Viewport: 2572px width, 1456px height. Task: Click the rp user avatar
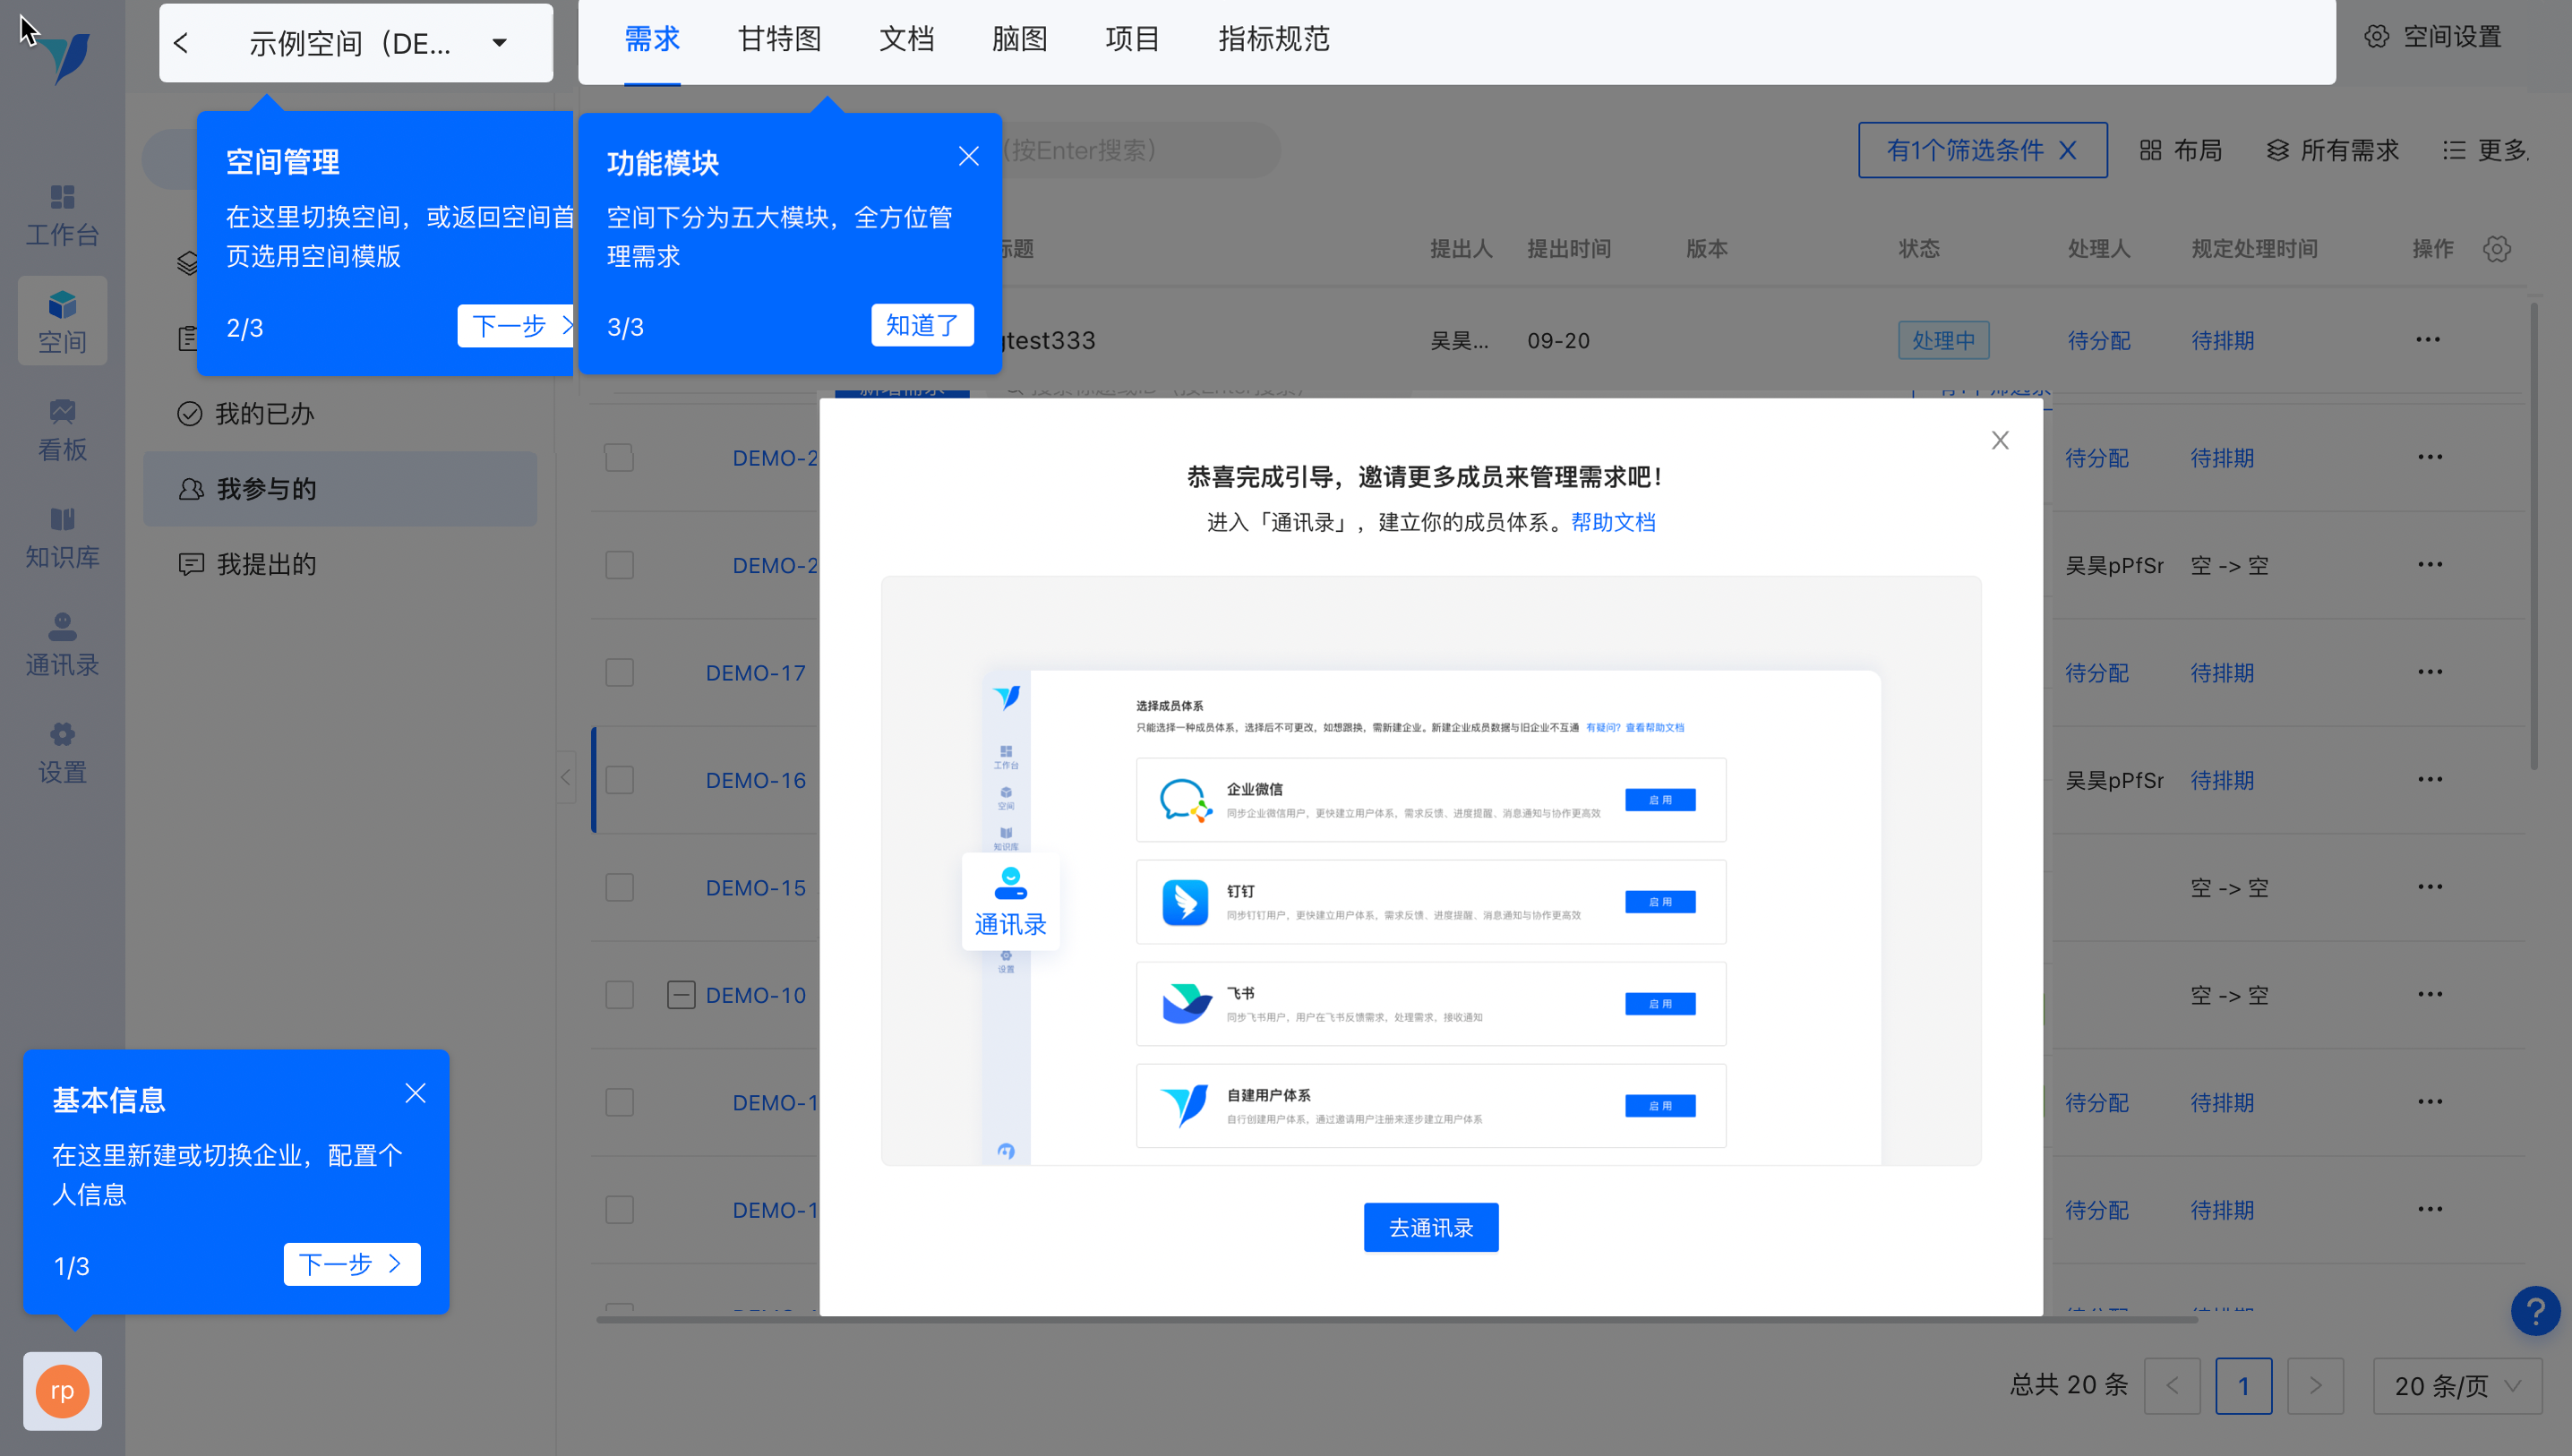62,1391
